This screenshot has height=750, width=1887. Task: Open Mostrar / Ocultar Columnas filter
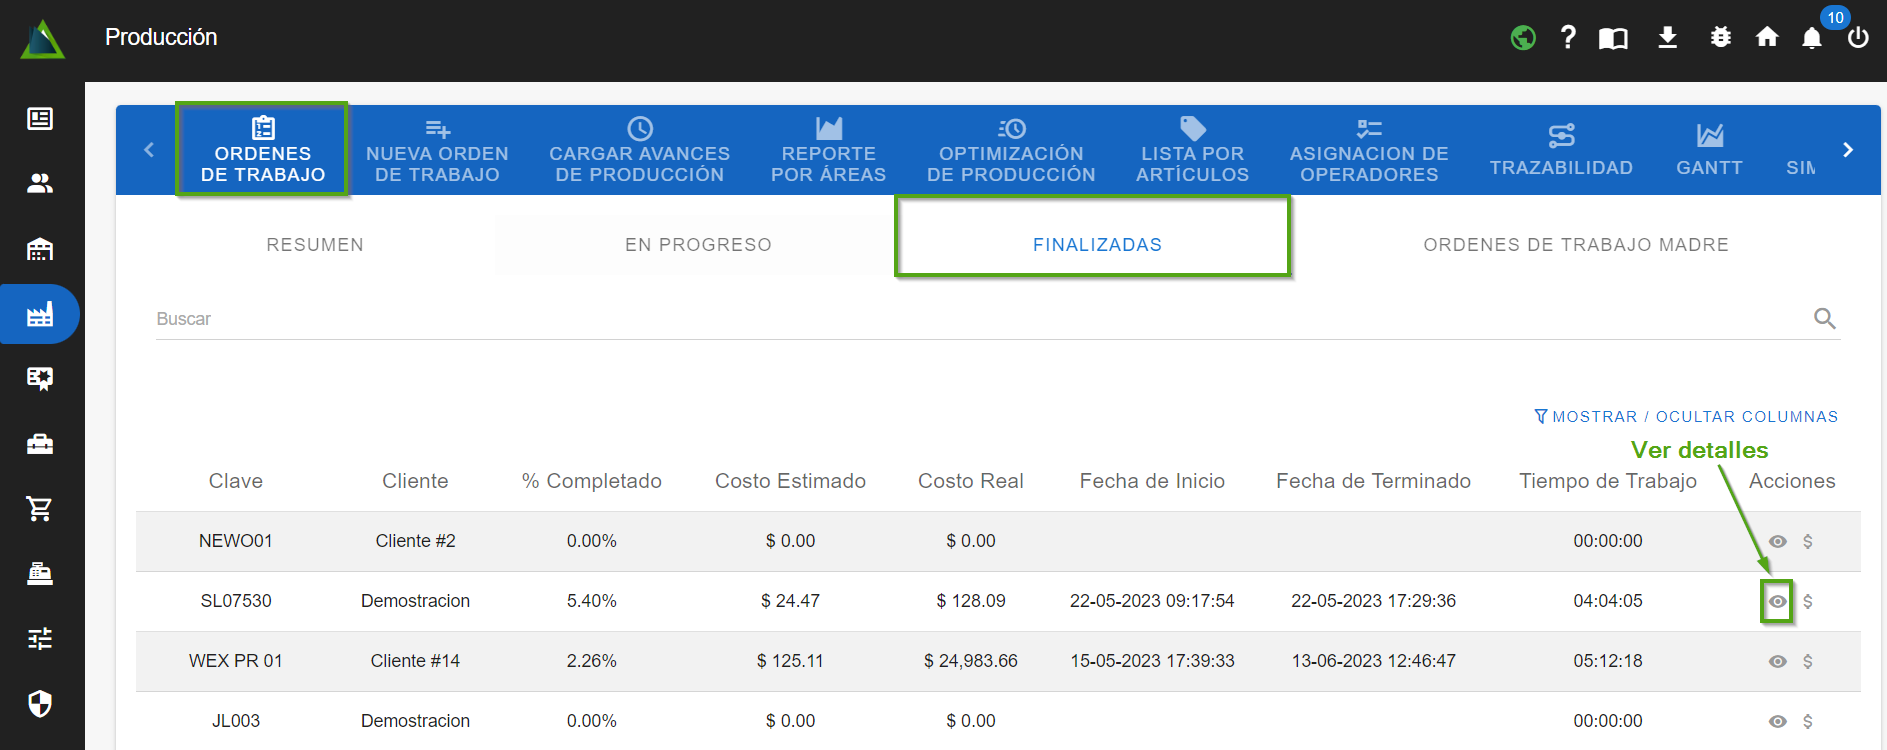1686,417
